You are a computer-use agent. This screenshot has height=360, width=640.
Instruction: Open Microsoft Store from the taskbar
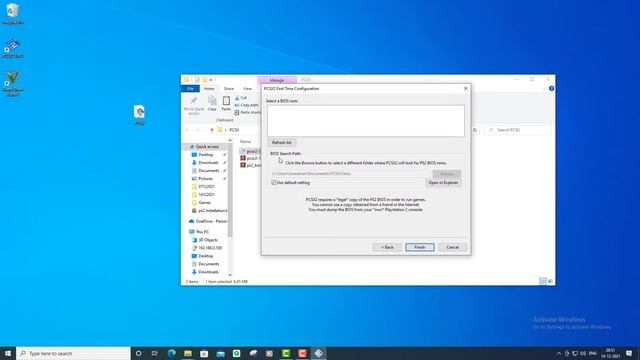coord(204,353)
